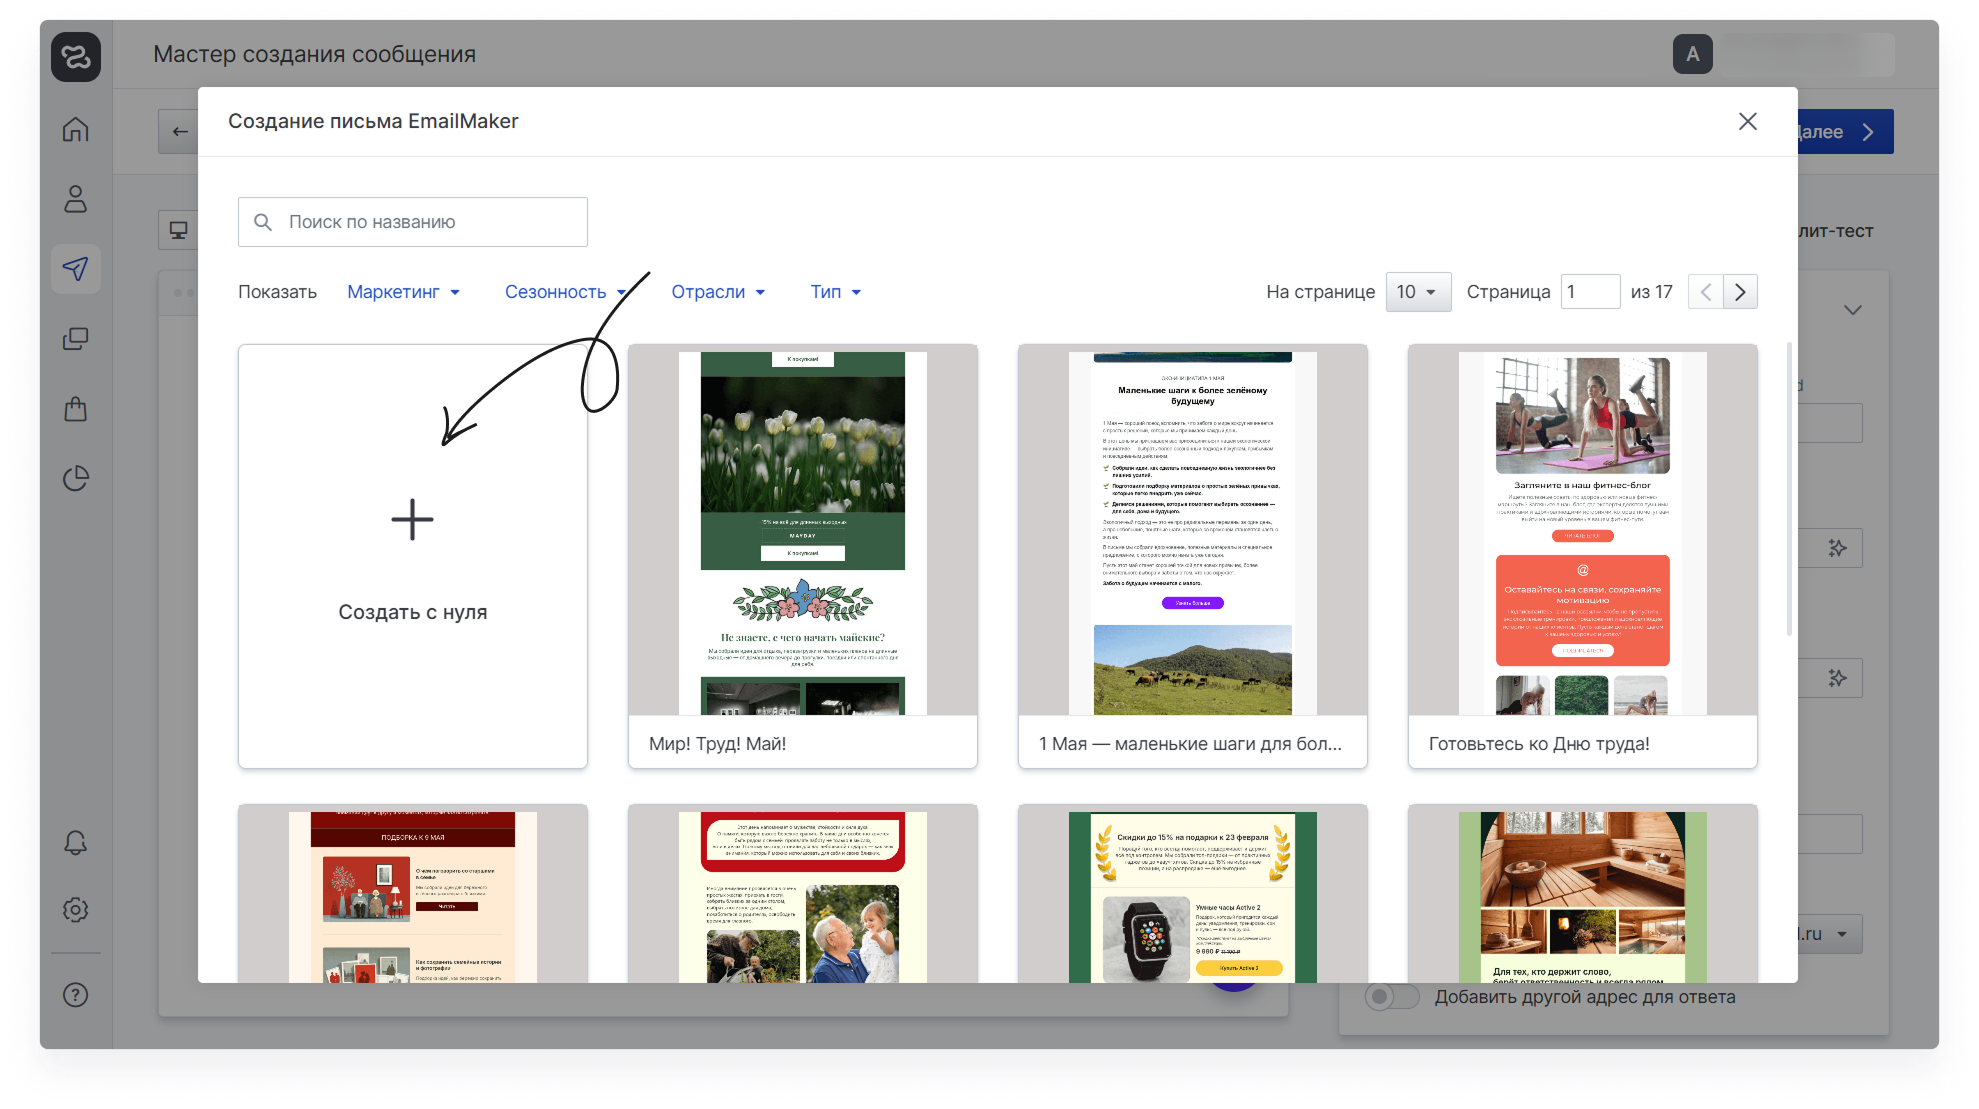Click the plus icon to create from scratch

pos(412,519)
